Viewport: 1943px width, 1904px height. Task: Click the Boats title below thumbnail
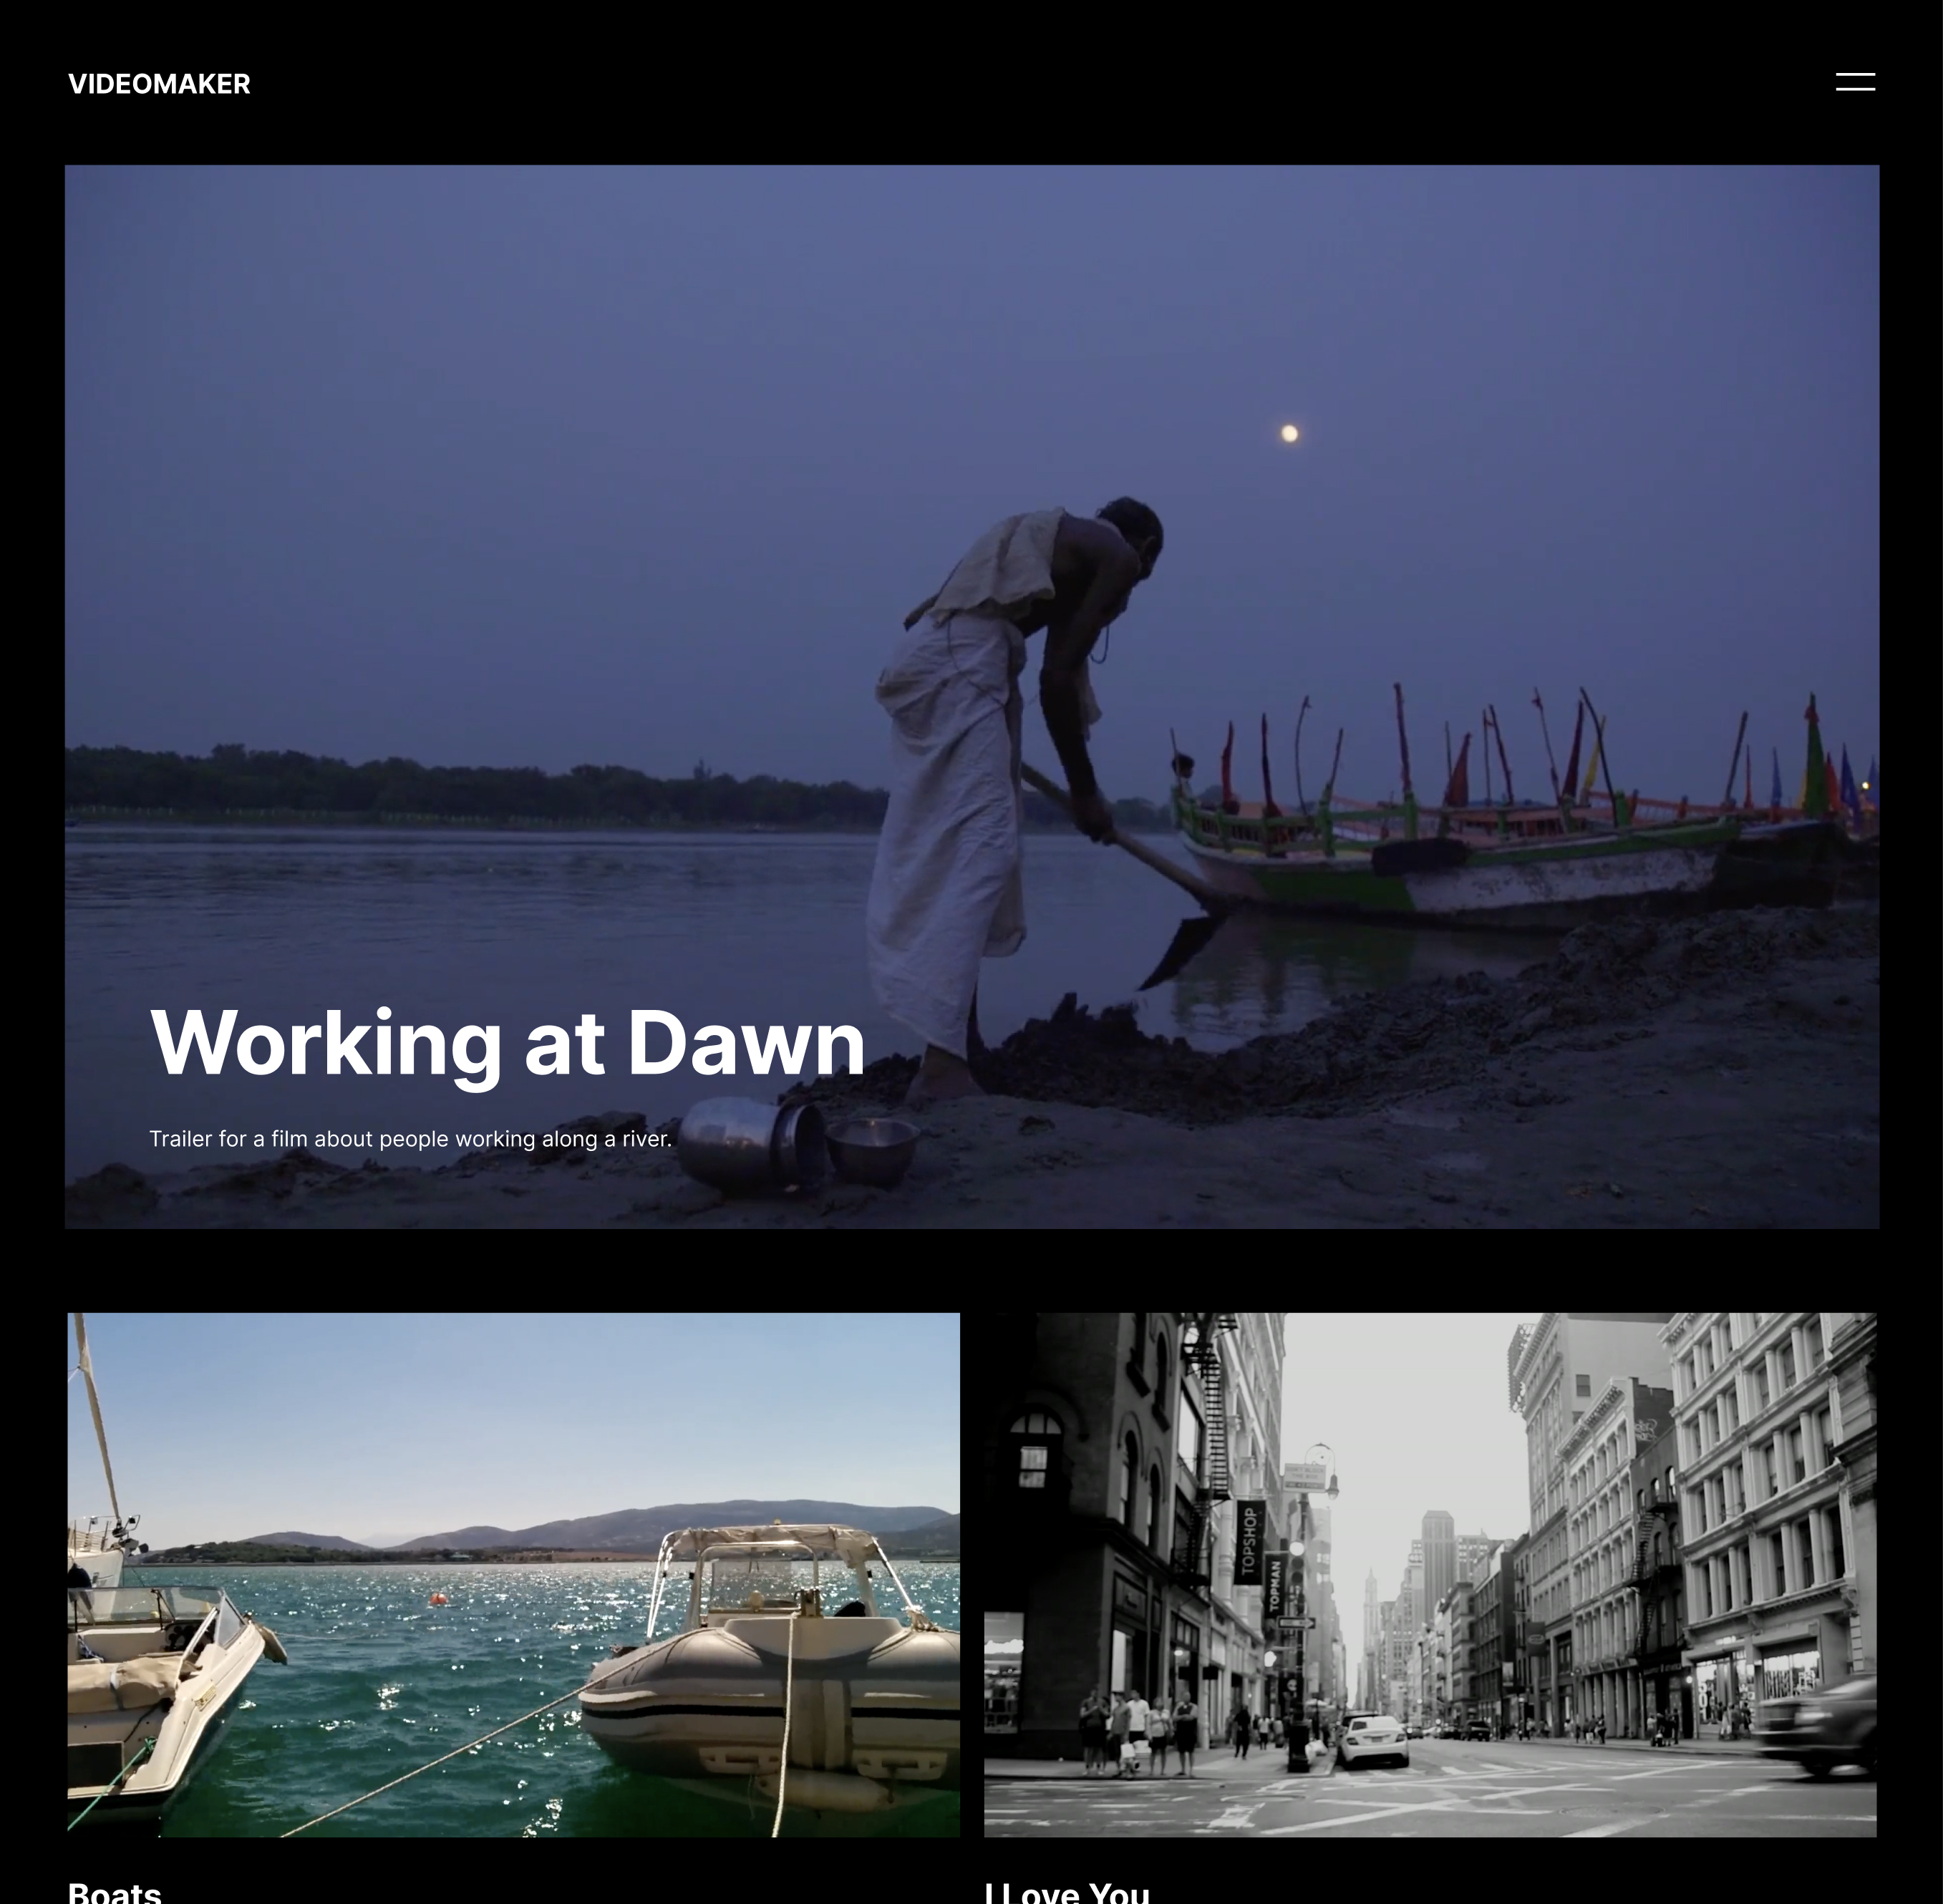(114, 1892)
